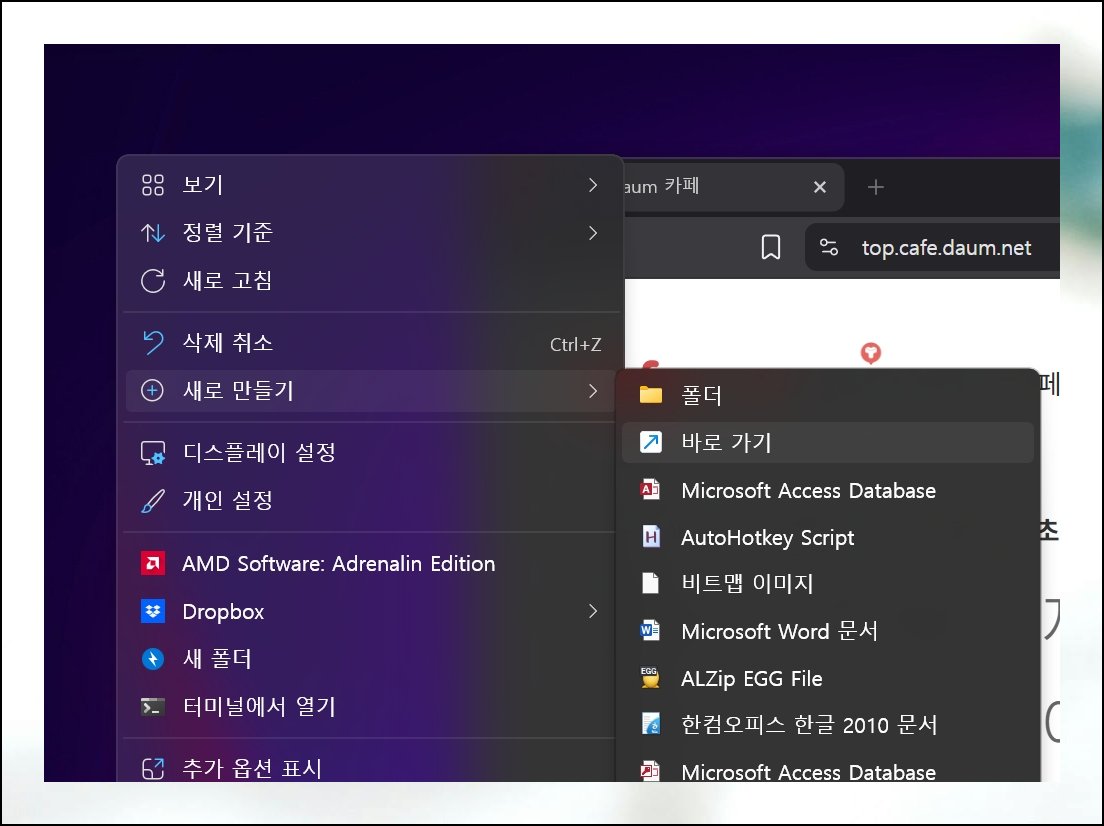Viewport: 1104px width, 826px height.
Task: Click the 보기 grid icon
Action: tap(153, 185)
